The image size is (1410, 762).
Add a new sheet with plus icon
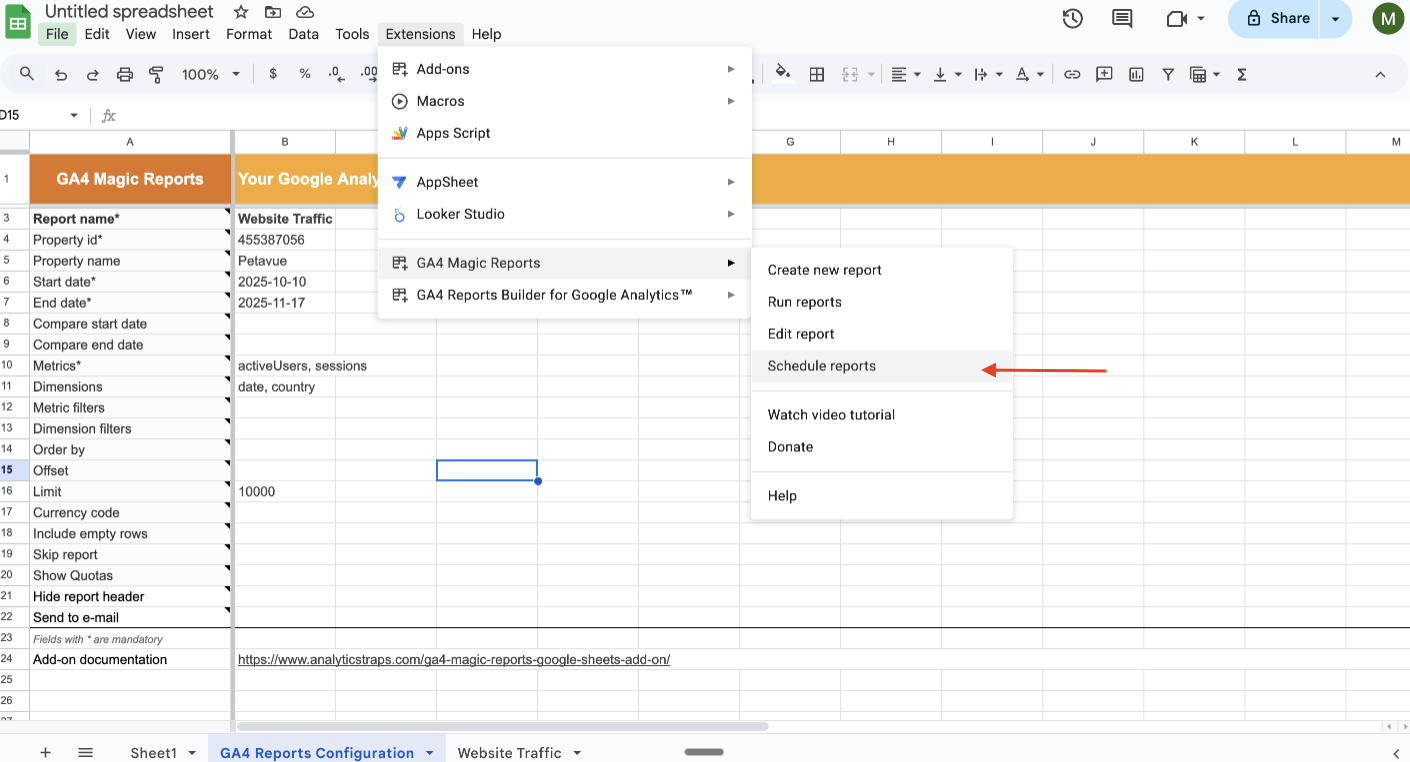point(45,752)
